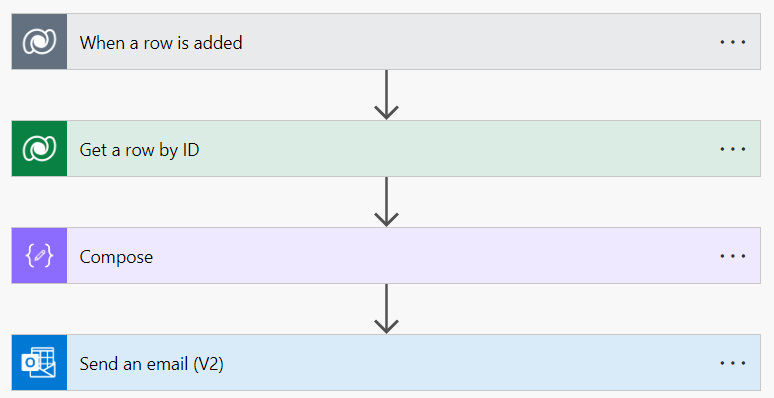Image resolution: width=774 pixels, height=398 pixels.
Task: Open the three-dots menu on Send an email (V2)
Action: coord(733,363)
